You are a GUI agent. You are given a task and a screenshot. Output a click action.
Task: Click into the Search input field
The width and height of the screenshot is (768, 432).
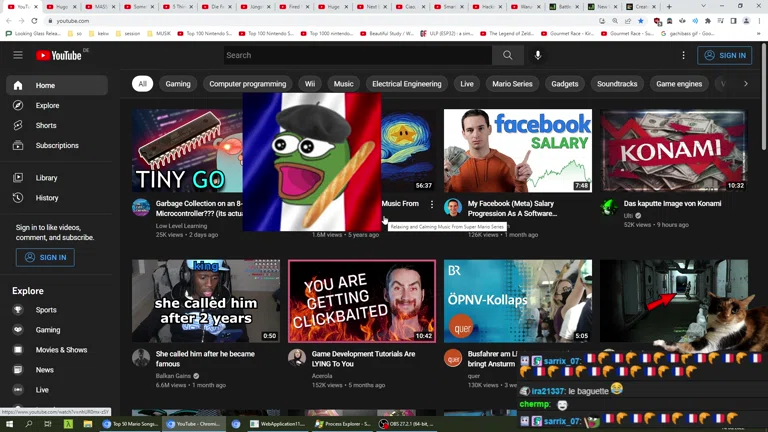click(355, 56)
